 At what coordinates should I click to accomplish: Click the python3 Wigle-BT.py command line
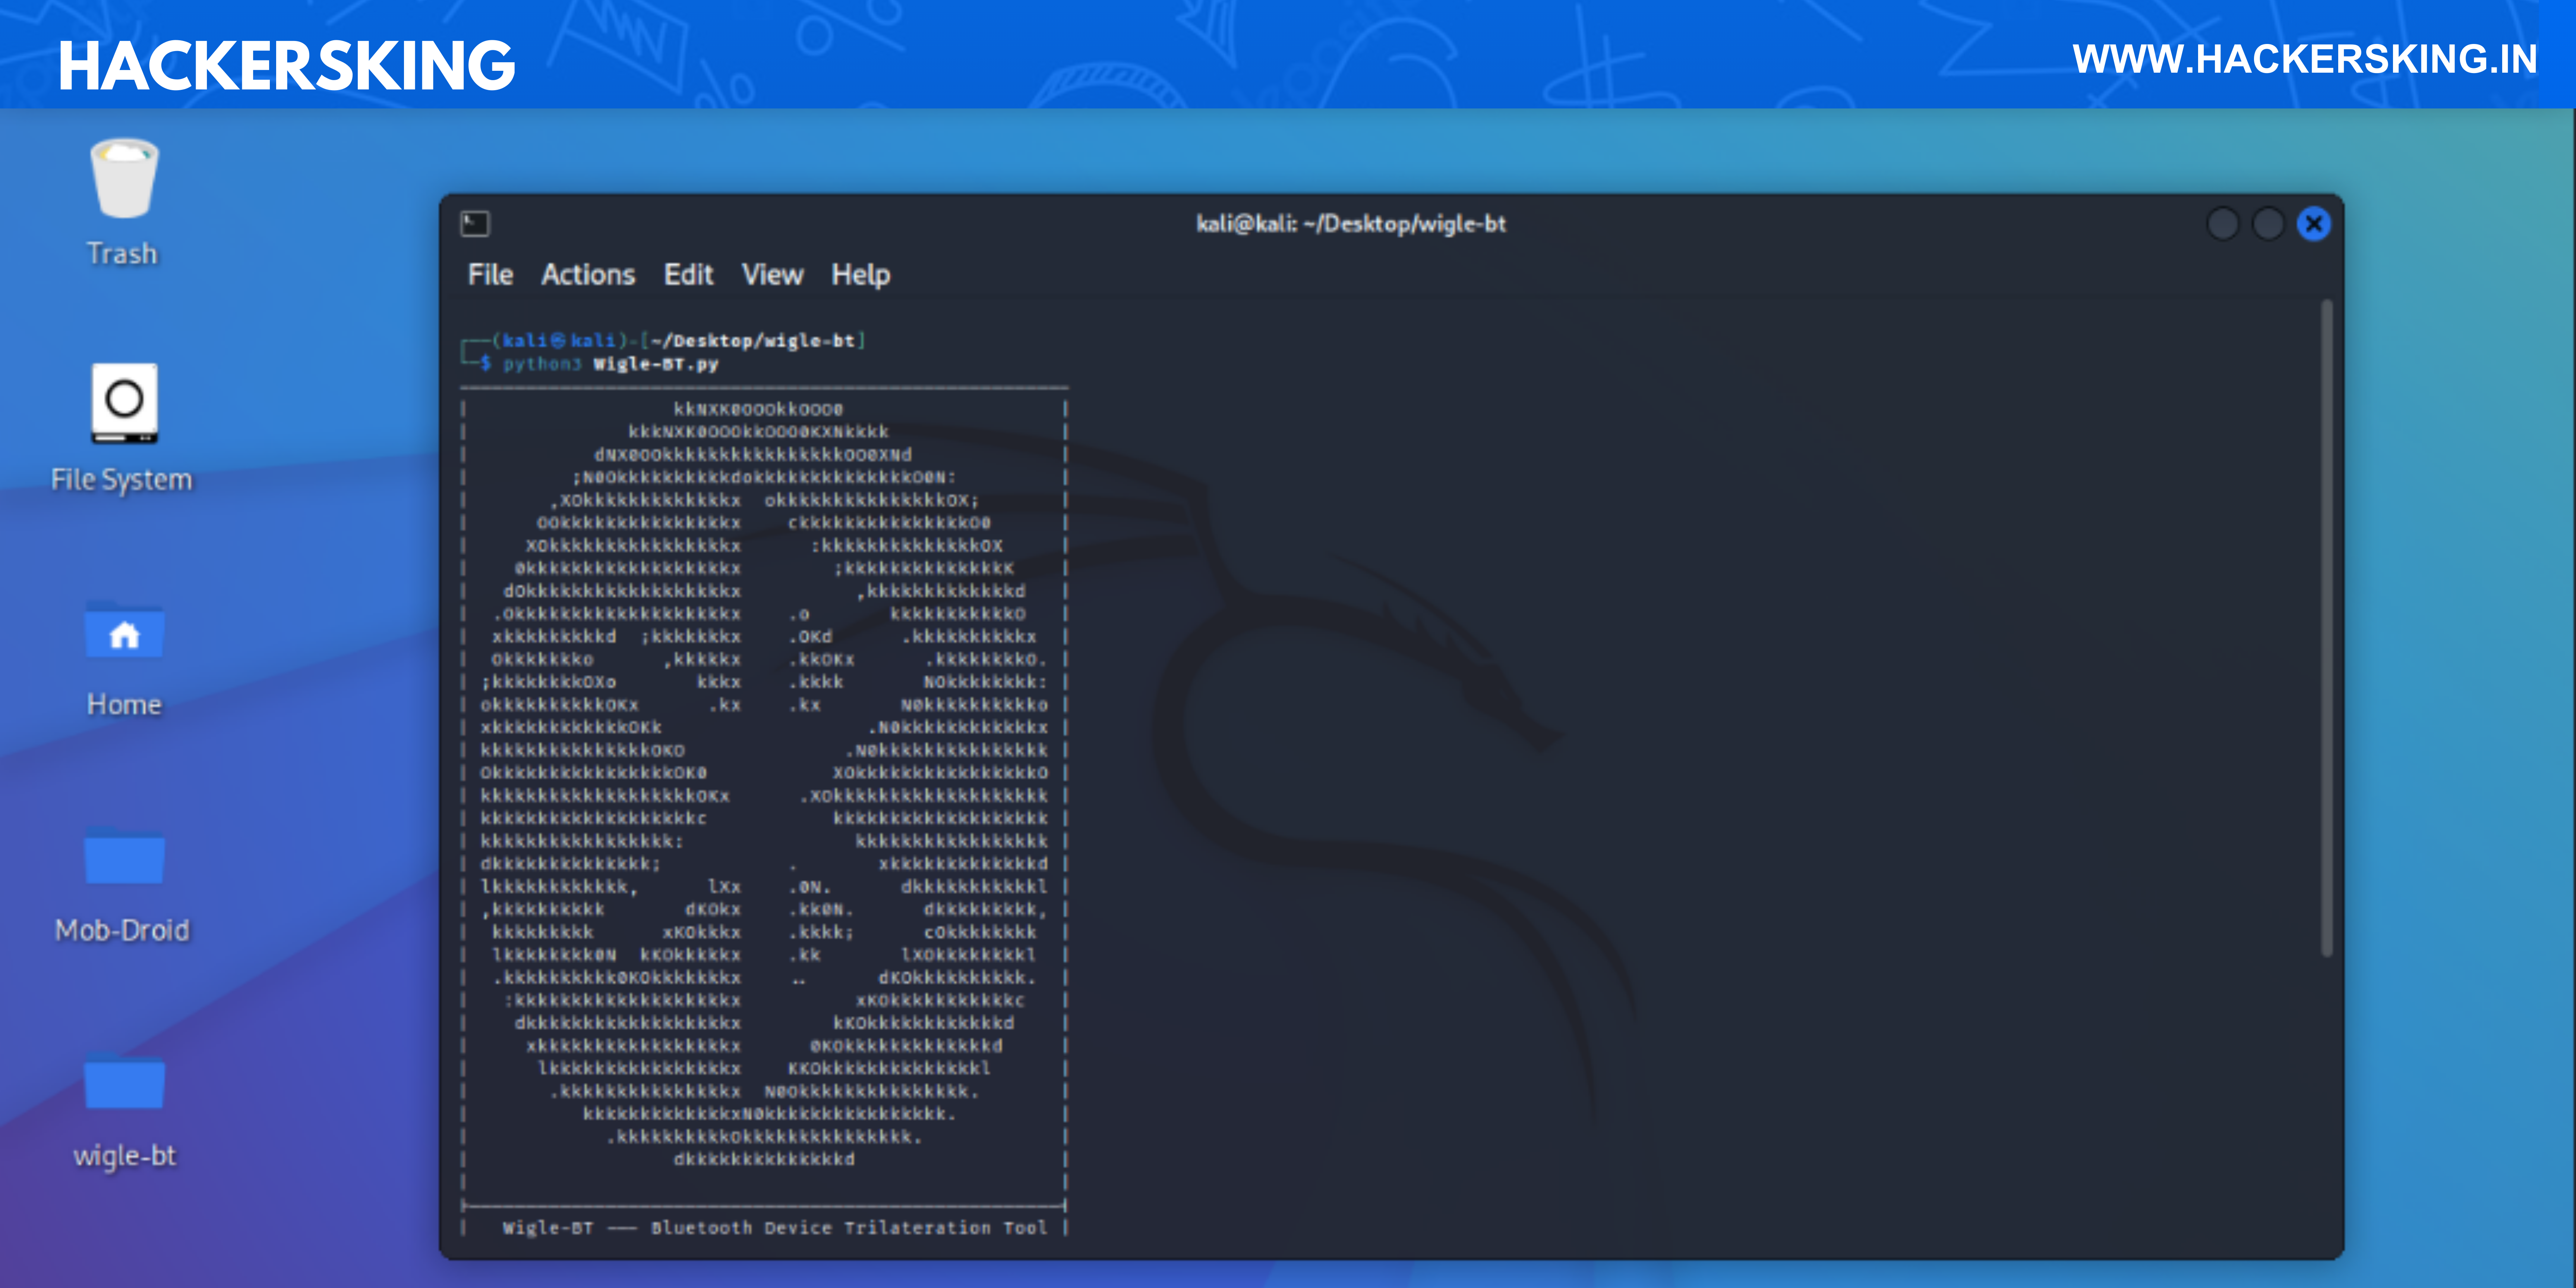click(611, 364)
